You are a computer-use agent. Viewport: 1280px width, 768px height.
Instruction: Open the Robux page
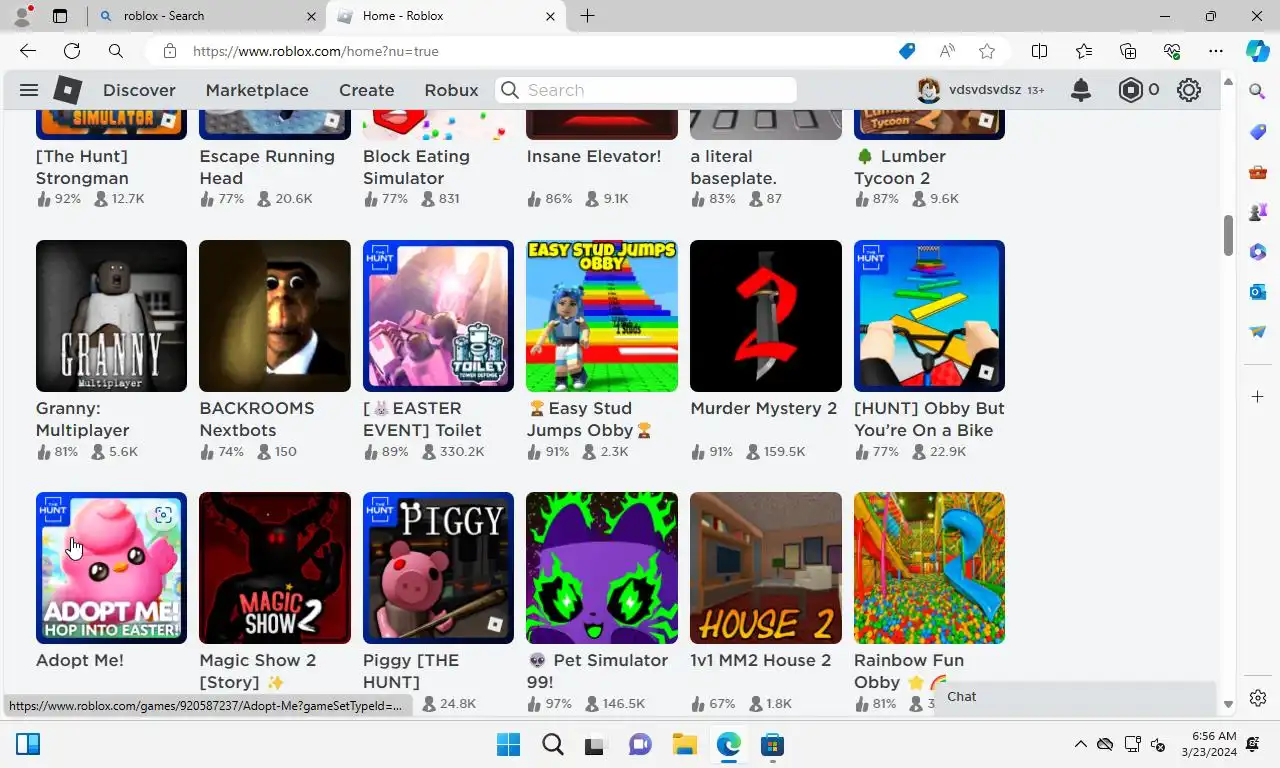(x=451, y=90)
